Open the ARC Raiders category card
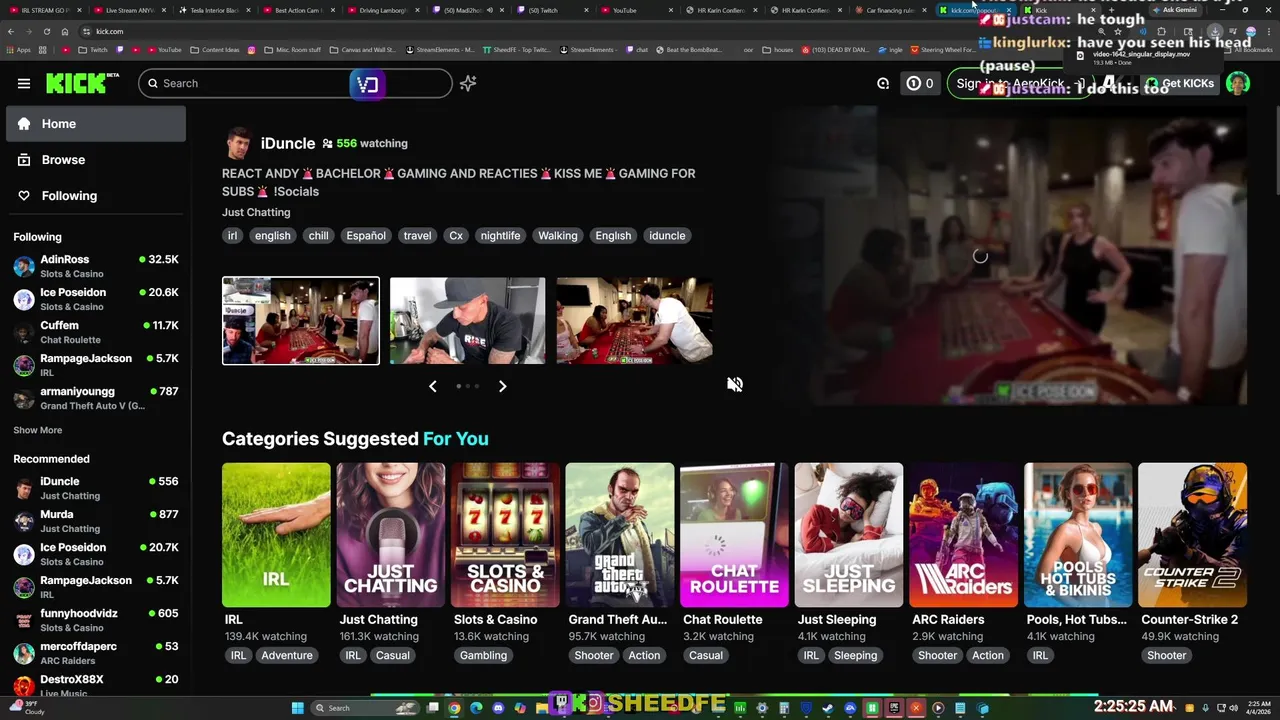This screenshot has width=1280, height=720. pos(963,535)
